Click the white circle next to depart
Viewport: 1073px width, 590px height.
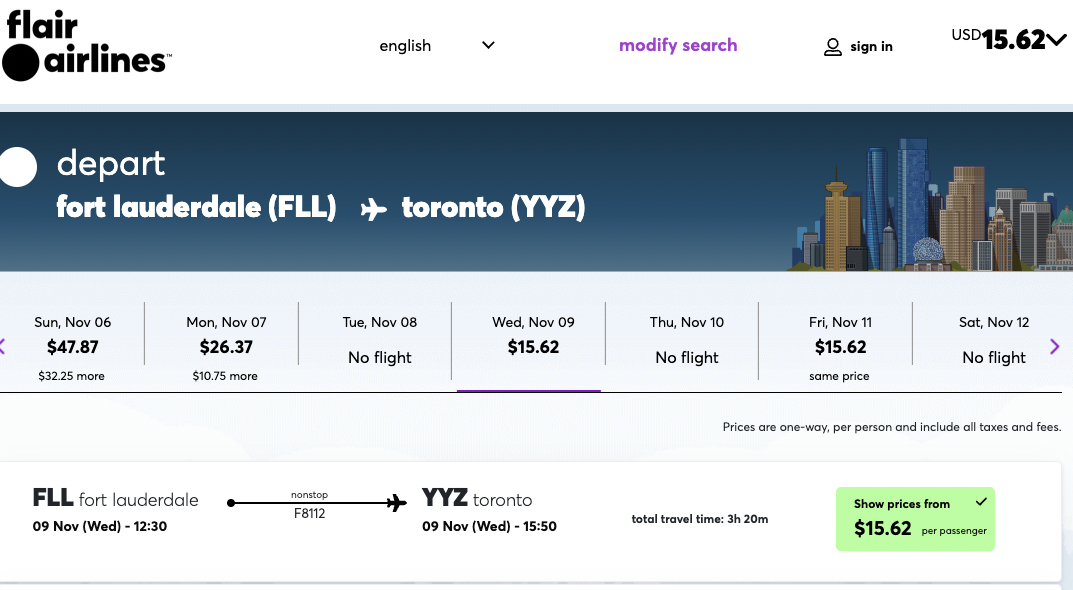[x=17, y=167]
